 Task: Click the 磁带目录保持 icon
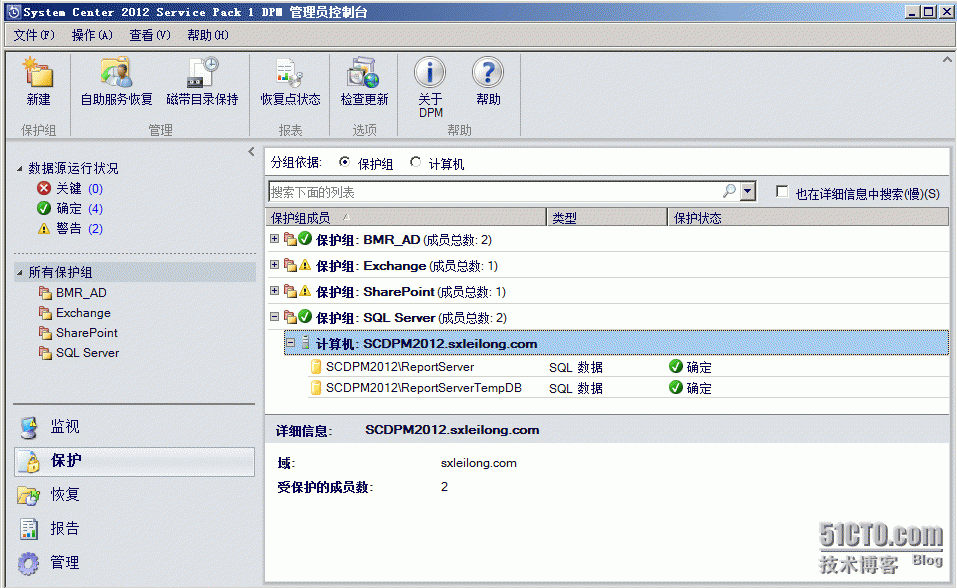click(202, 73)
